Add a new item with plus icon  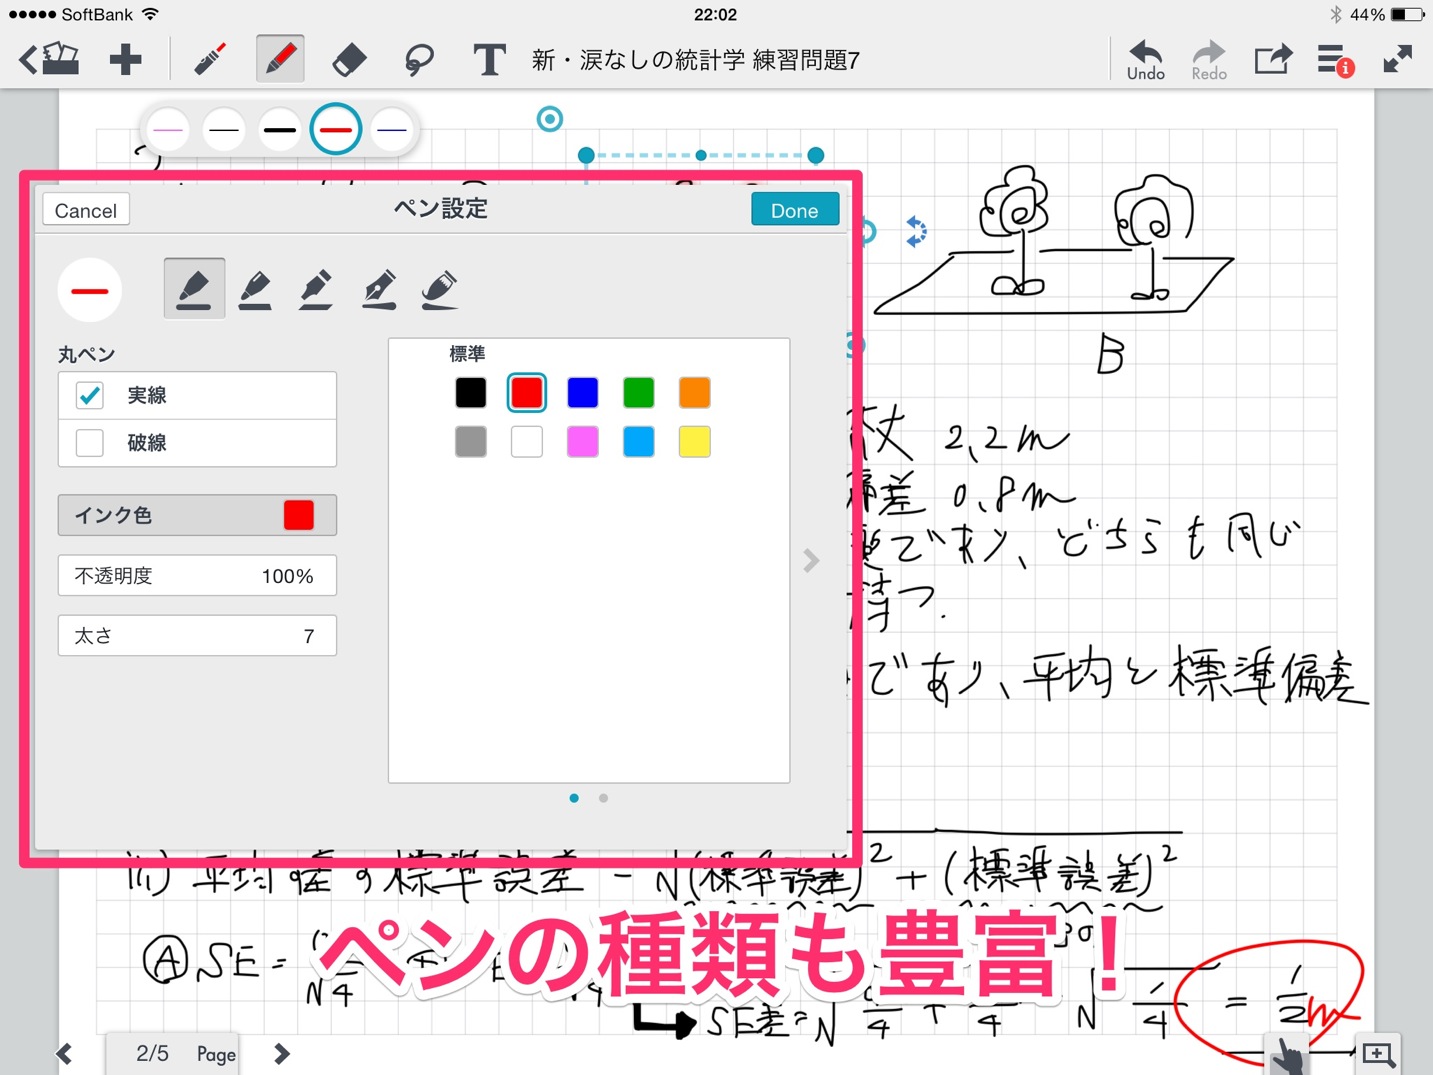tap(125, 60)
